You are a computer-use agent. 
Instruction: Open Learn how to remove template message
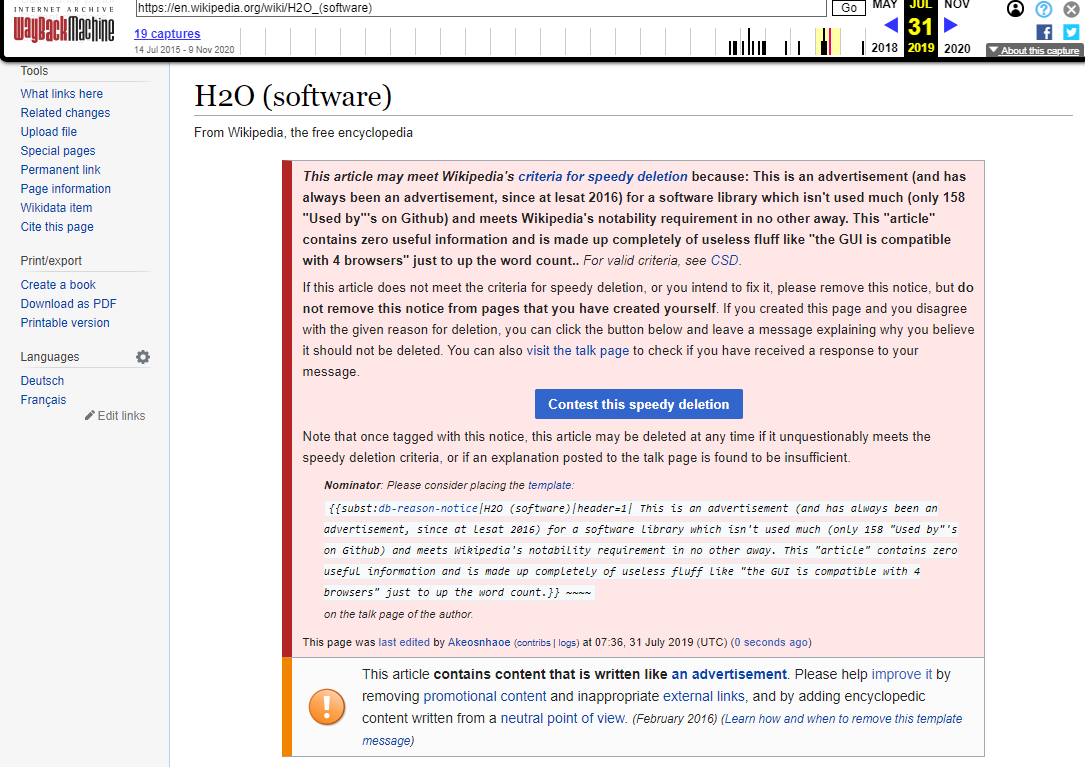tap(662, 730)
